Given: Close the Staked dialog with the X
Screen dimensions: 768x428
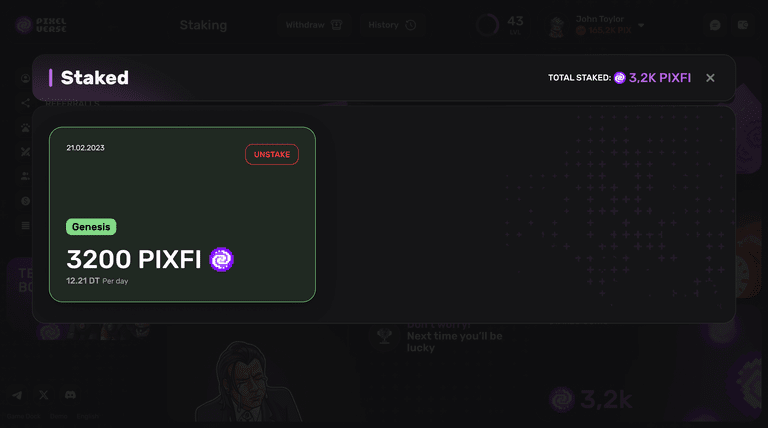Looking at the screenshot, I should pos(710,78).
